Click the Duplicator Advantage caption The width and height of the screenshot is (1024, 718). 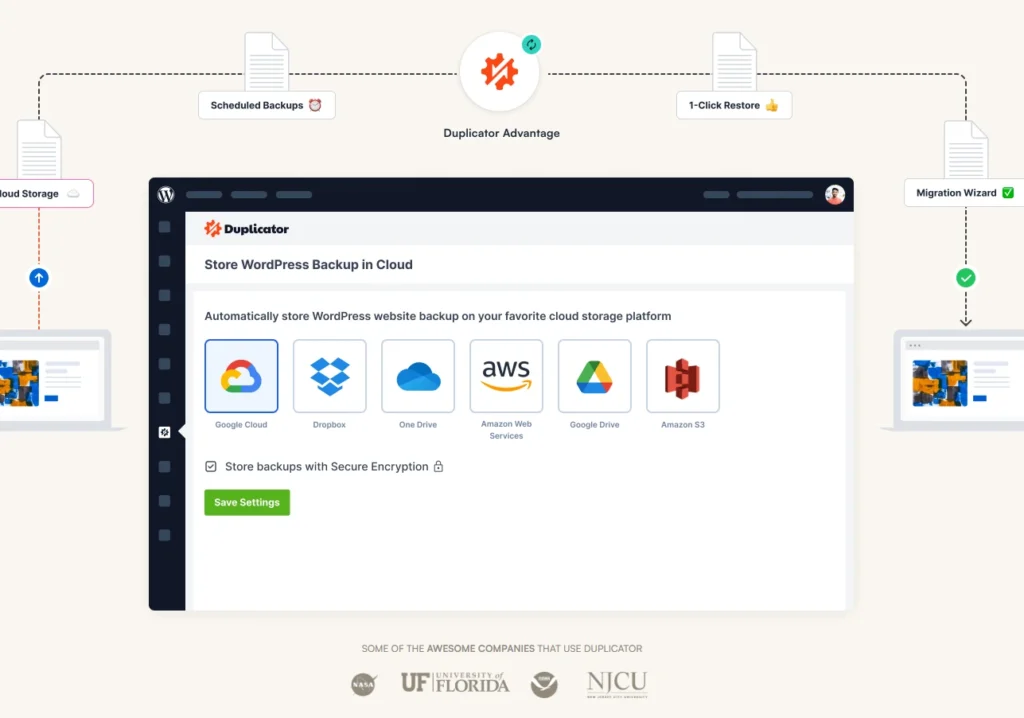502,133
